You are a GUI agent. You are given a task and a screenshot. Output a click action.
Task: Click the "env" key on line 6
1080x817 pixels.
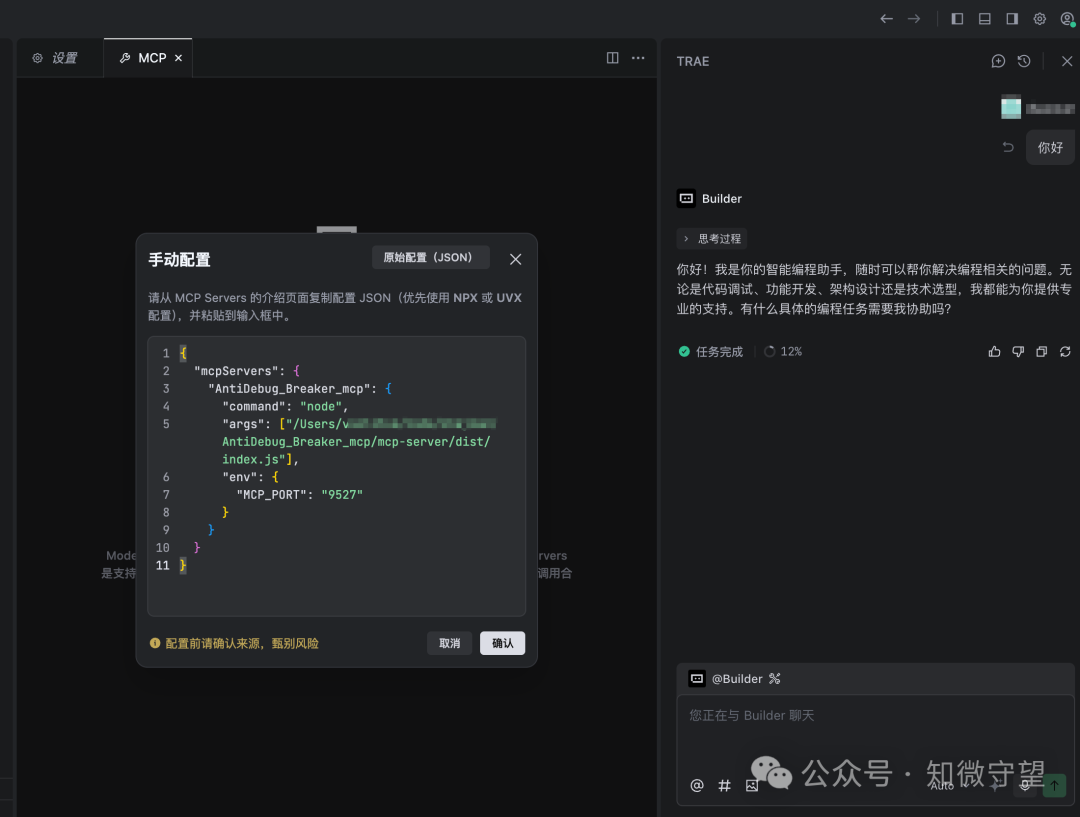[240, 477]
